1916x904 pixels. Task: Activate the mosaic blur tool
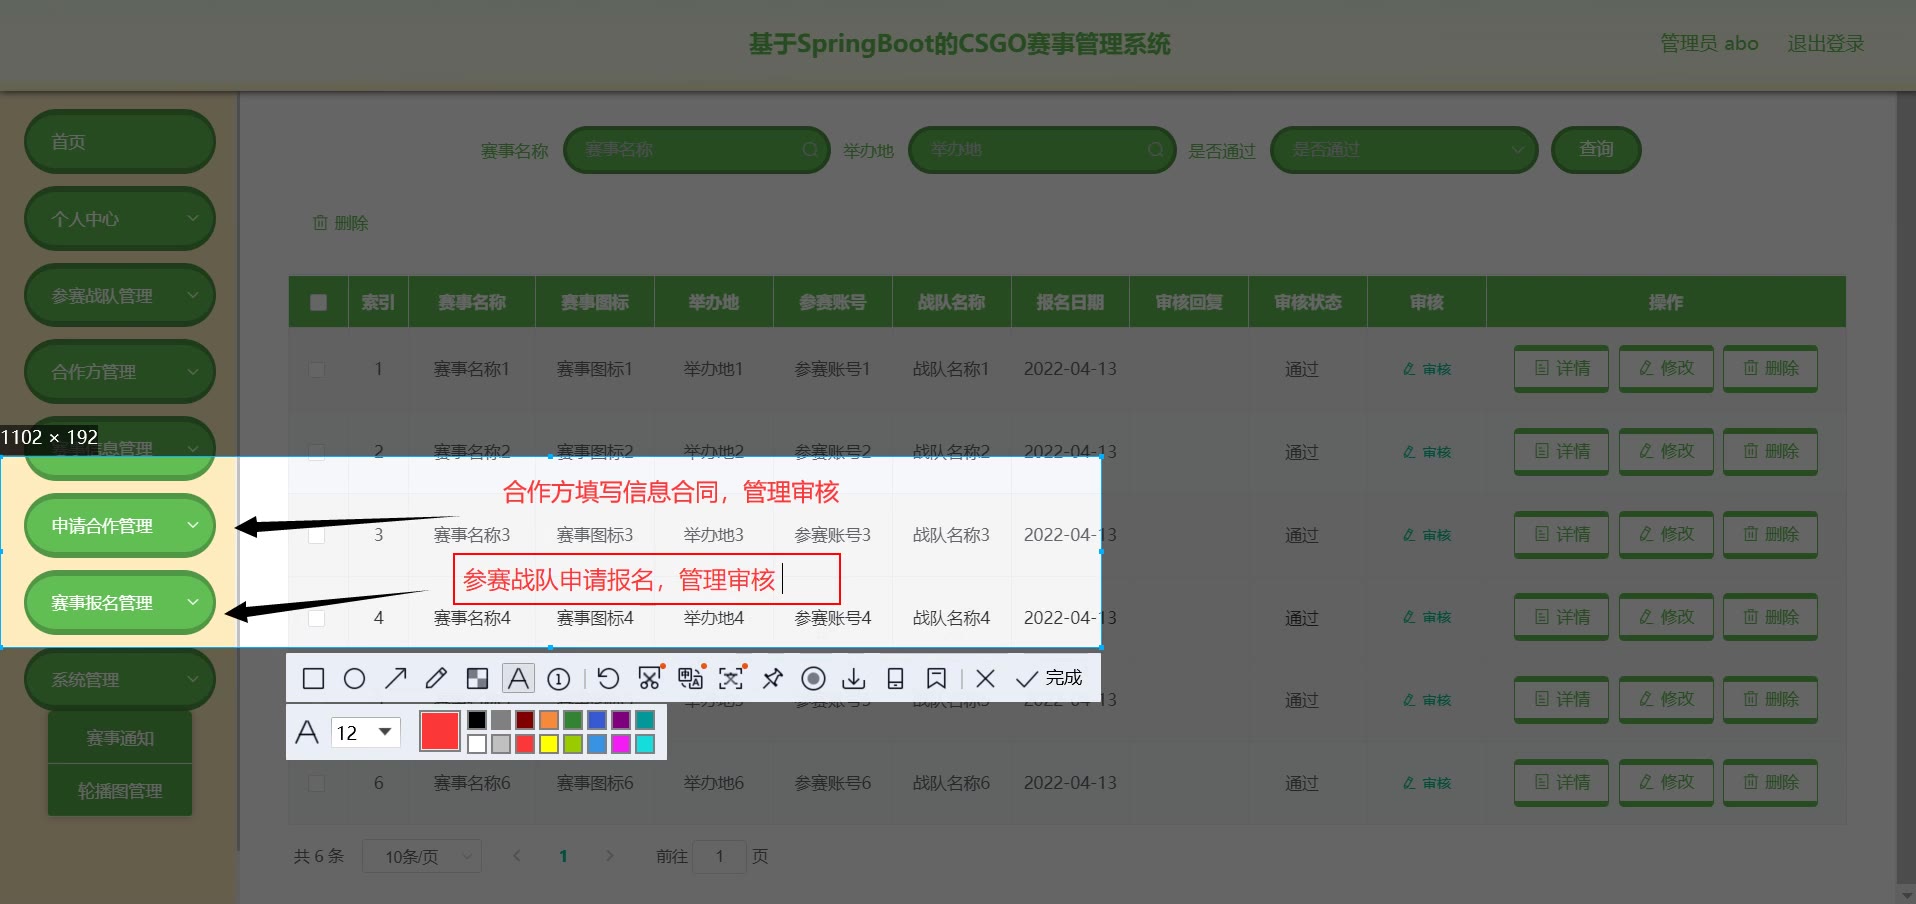tap(477, 679)
